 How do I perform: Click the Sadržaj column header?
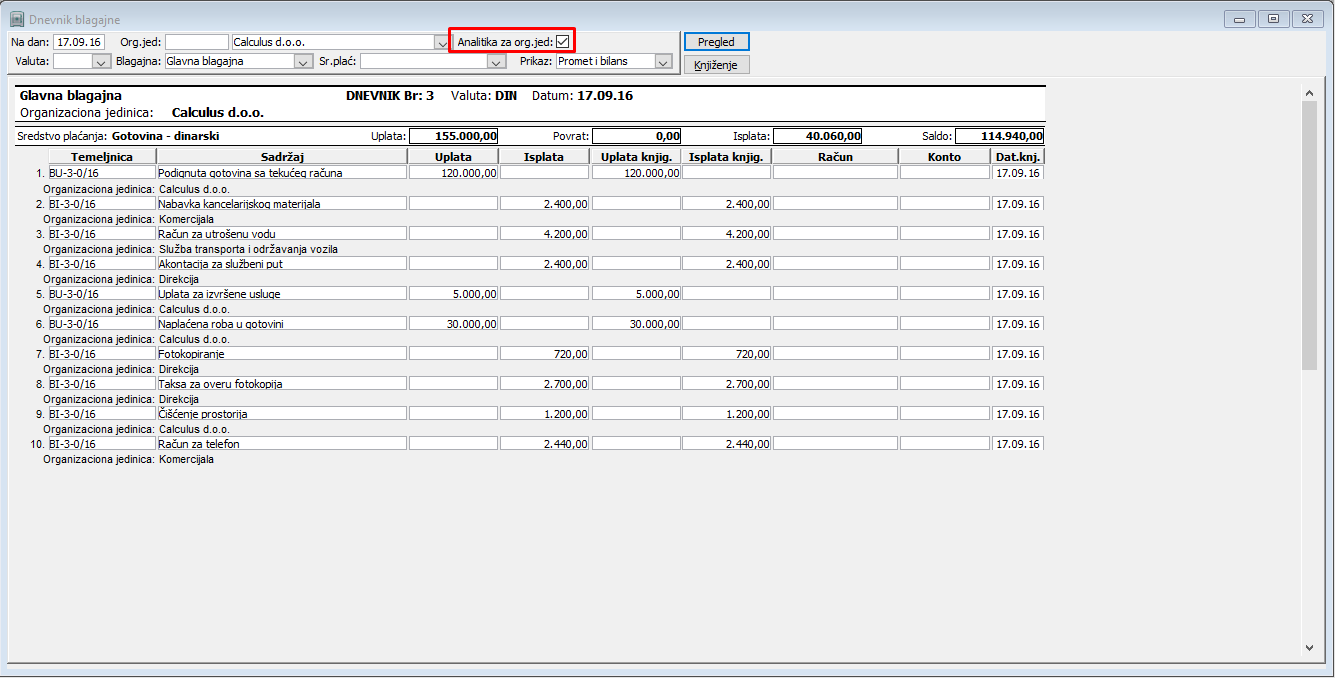point(282,157)
